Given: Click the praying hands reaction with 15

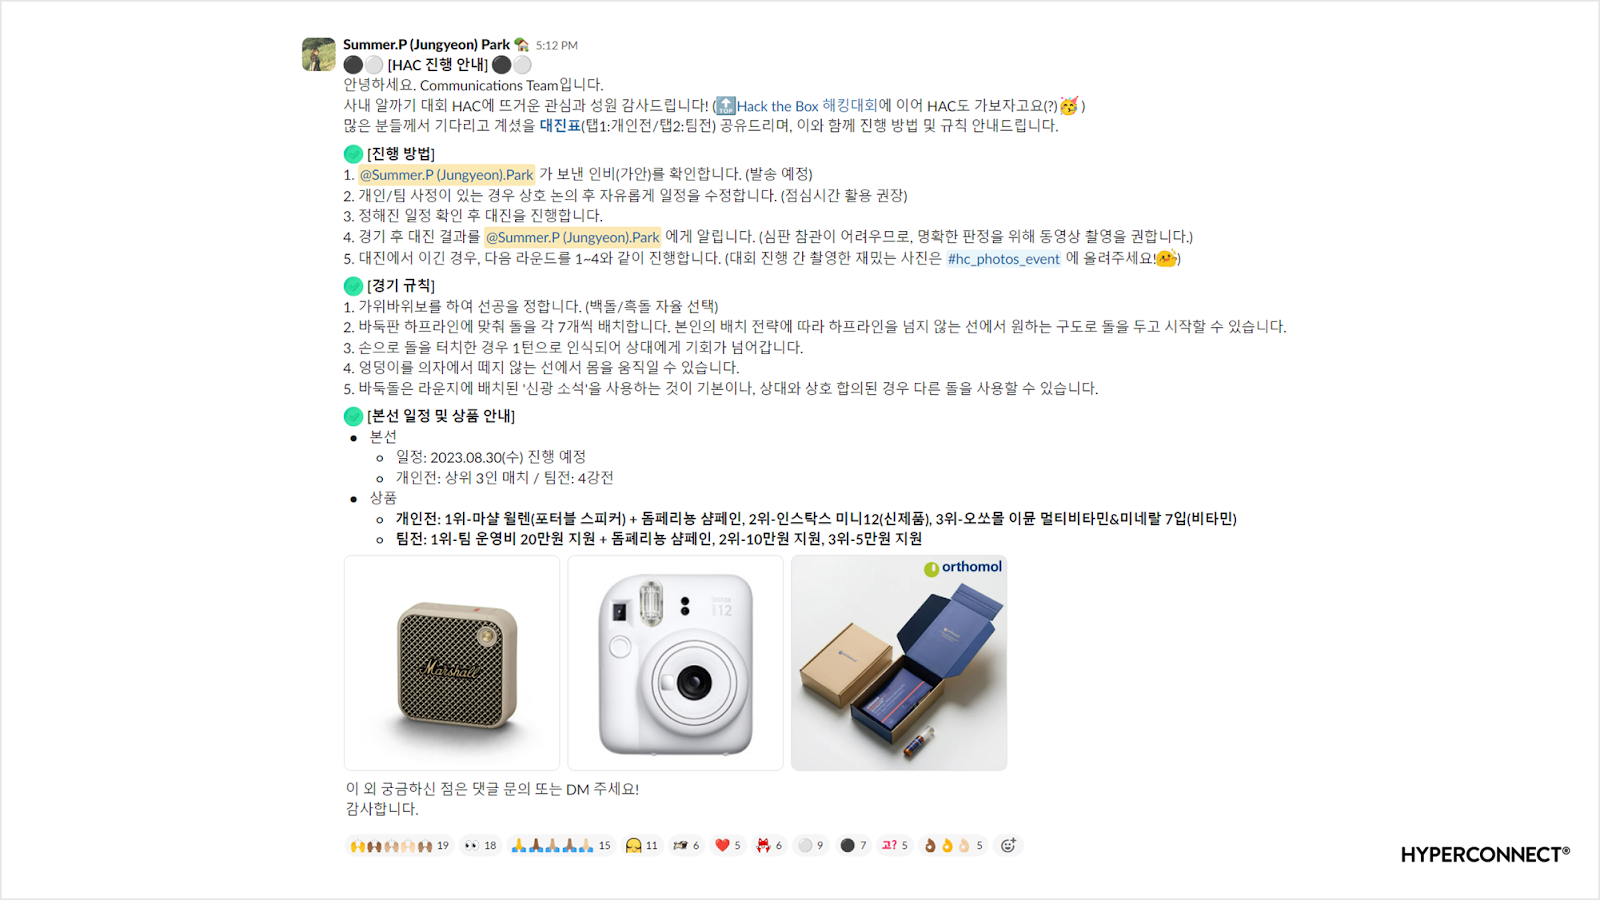Looking at the screenshot, I should coord(561,846).
